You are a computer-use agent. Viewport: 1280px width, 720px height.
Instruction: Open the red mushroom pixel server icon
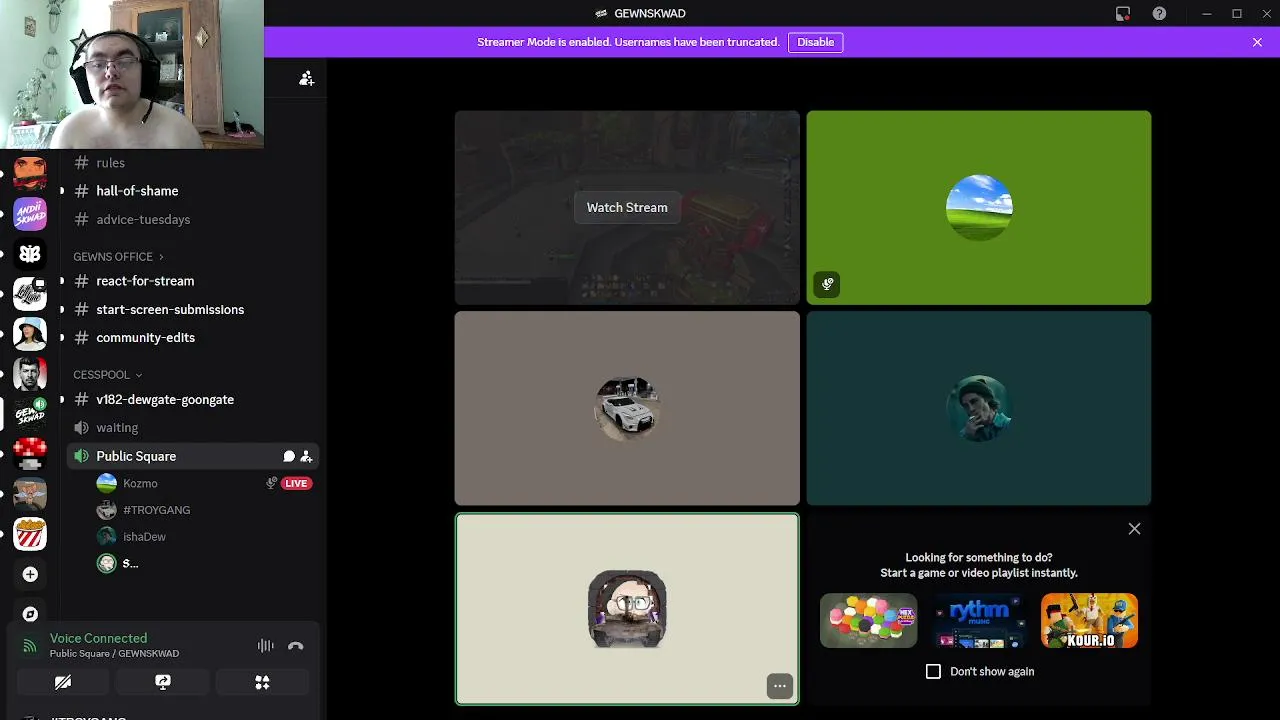(x=30, y=454)
